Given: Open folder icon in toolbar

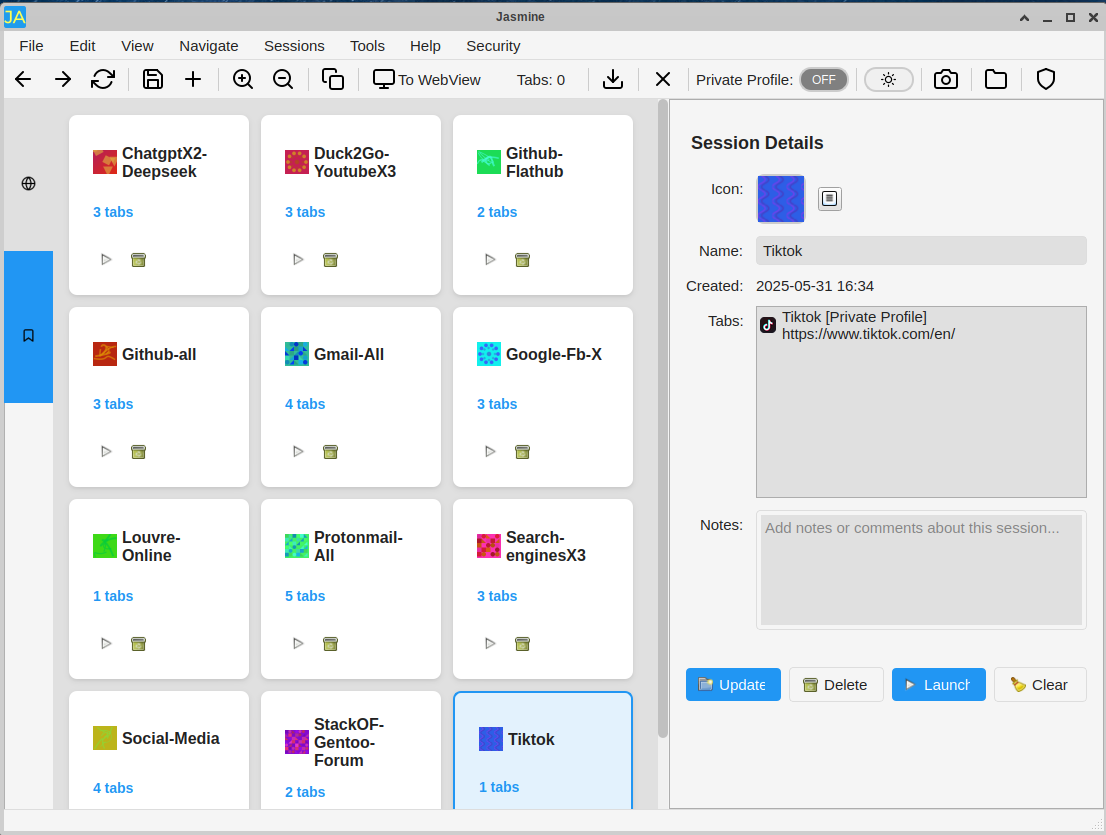Looking at the screenshot, I should click(995, 80).
